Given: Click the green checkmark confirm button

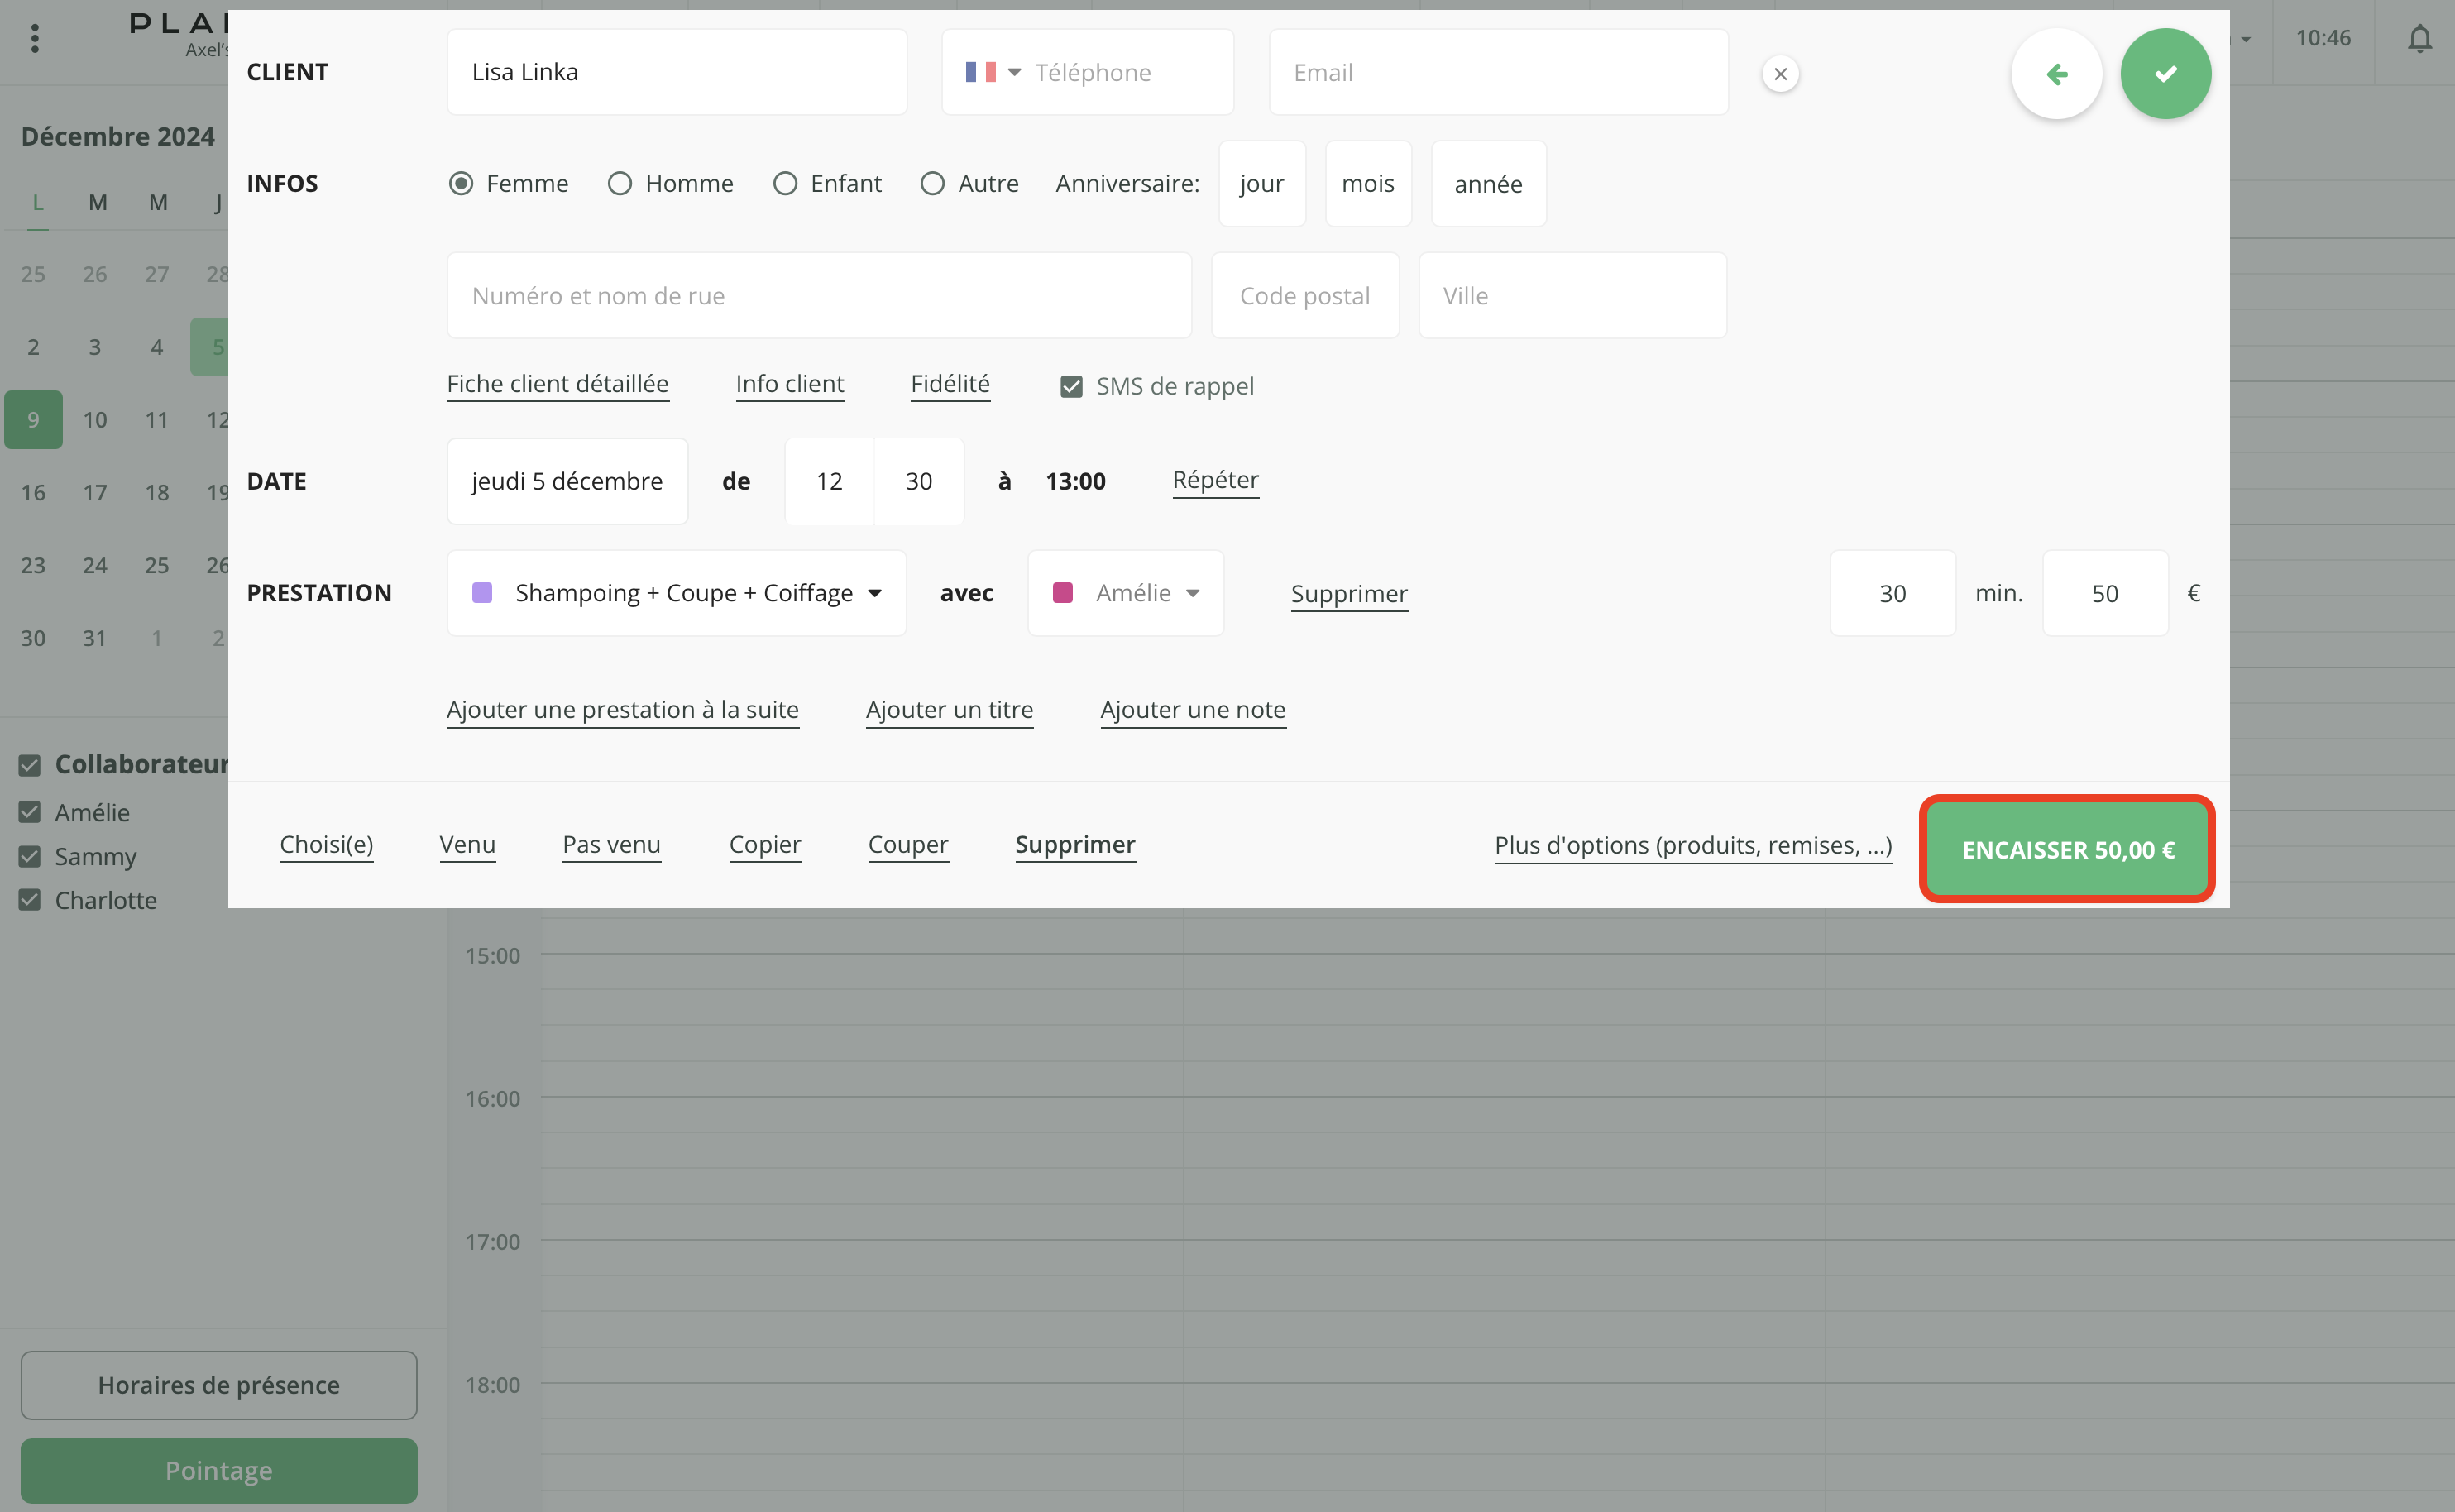Looking at the screenshot, I should 2165,74.
